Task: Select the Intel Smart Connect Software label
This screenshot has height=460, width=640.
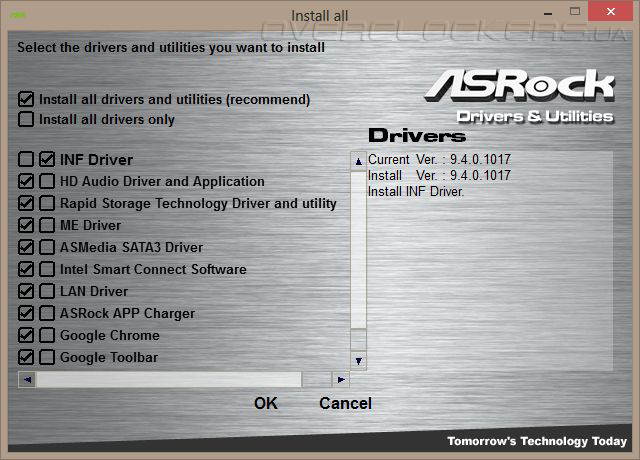Action: click(x=153, y=269)
